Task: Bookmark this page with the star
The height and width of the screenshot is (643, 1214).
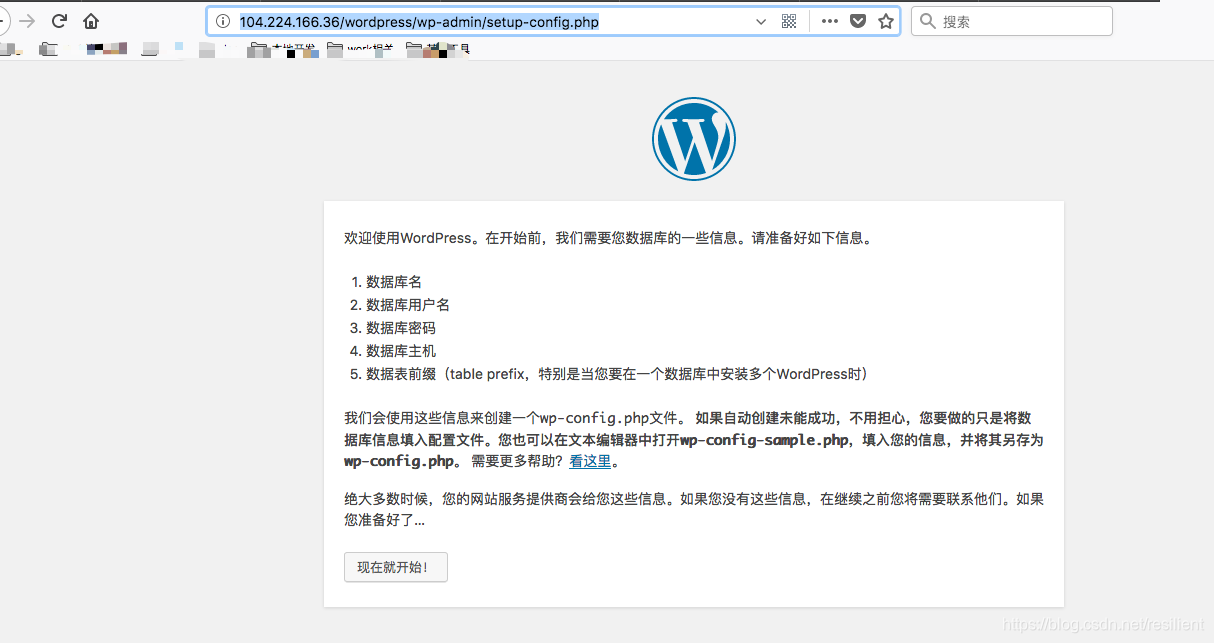Action: (886, 21)
